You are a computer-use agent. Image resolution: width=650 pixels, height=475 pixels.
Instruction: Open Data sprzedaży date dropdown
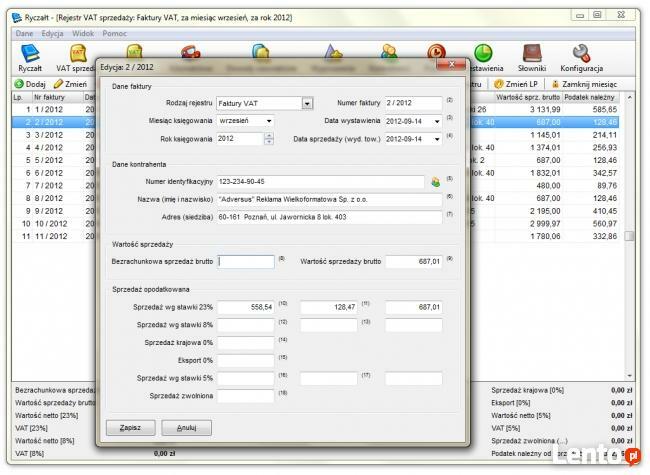436,138
